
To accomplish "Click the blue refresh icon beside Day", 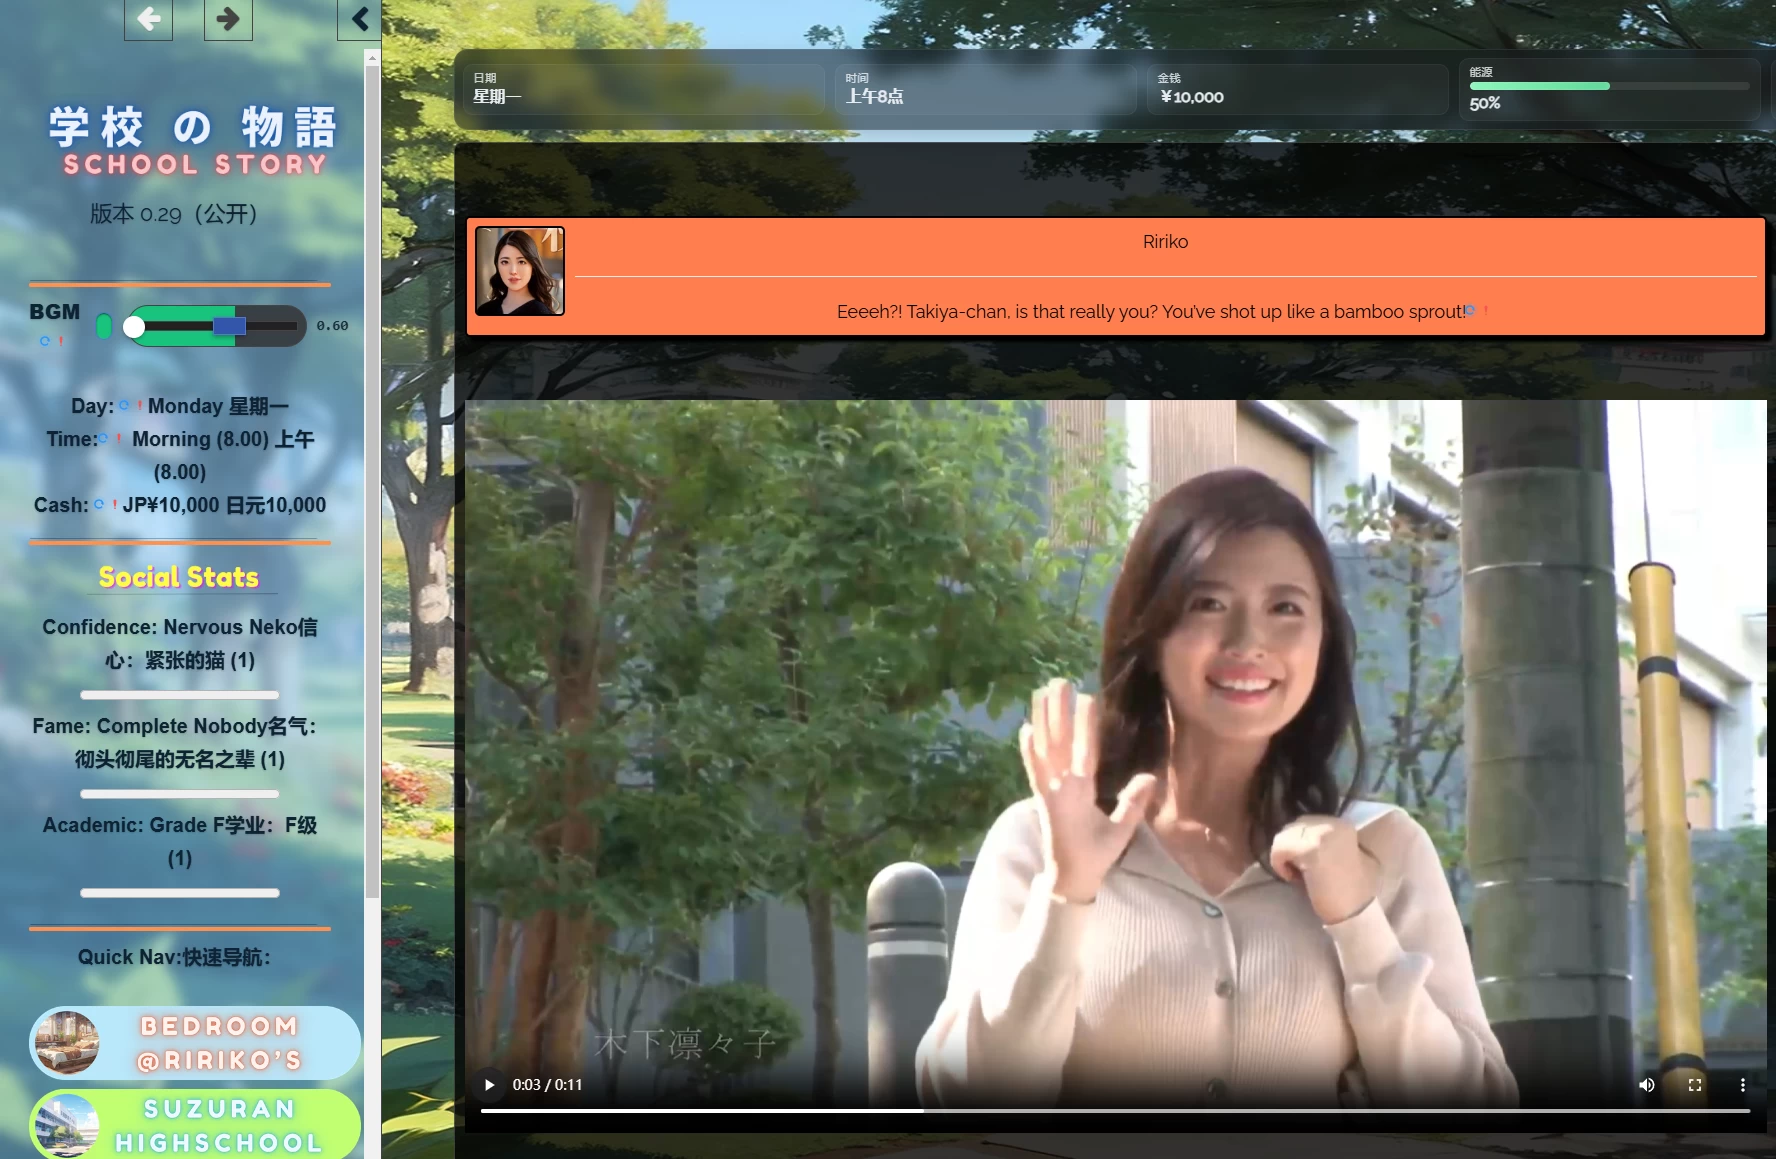I will (124, 405).
